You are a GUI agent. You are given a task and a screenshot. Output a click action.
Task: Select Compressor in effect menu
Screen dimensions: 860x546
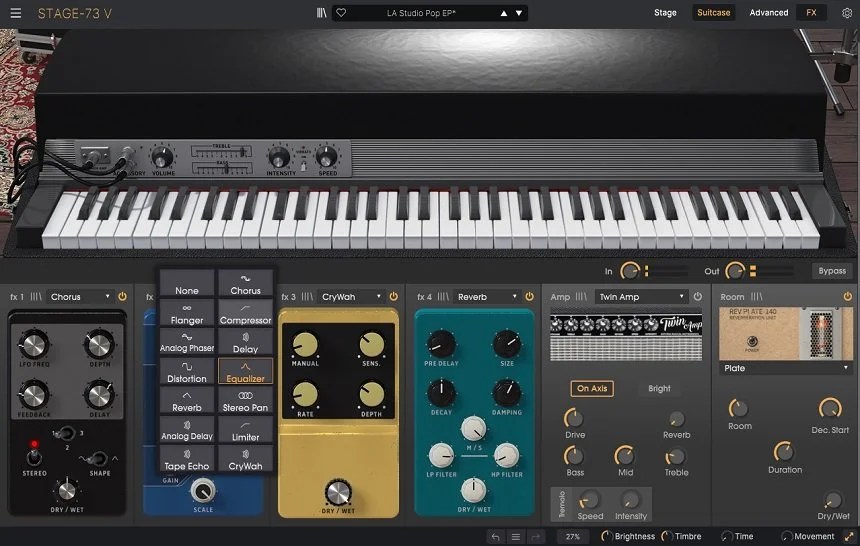pyautogui.click(x=245, y=313)
